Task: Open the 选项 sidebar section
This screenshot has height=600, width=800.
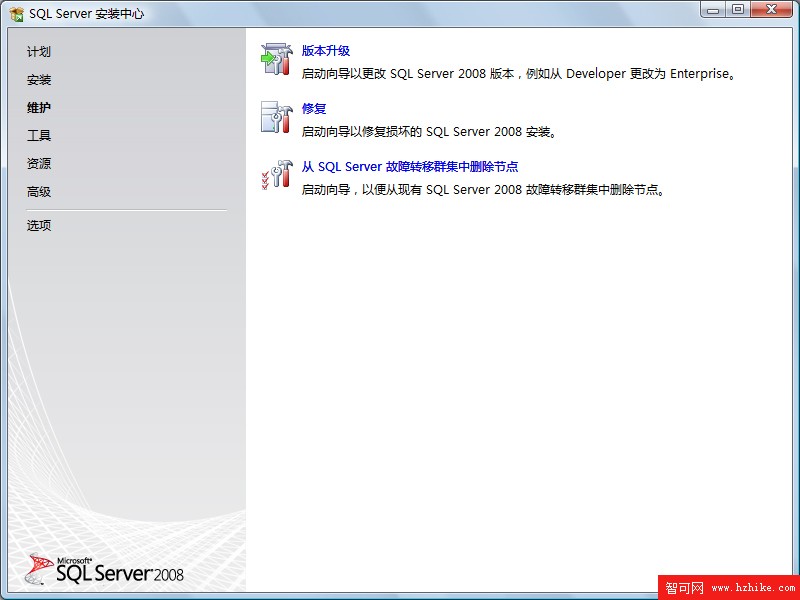Action: [x=39, y=225]
